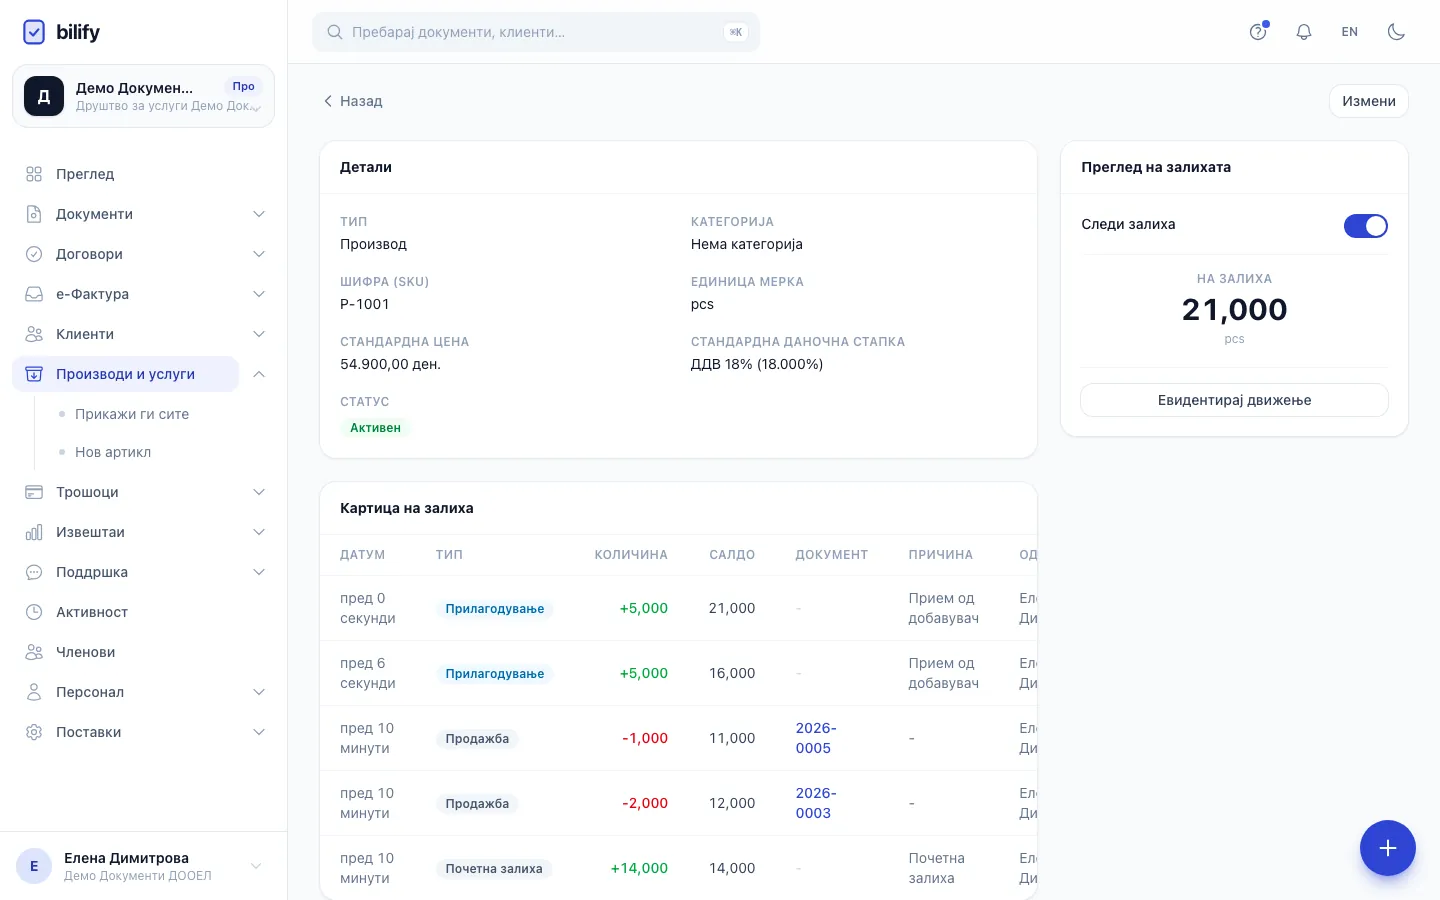Click the -1,000 quantity value

pos(645,738)
